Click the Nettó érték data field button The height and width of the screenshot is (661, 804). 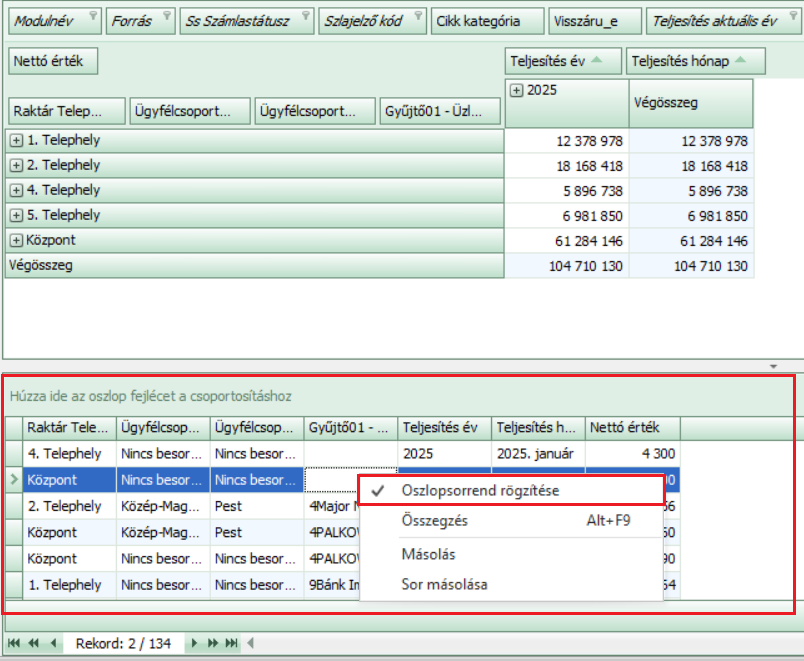click(x=54, y=61)
